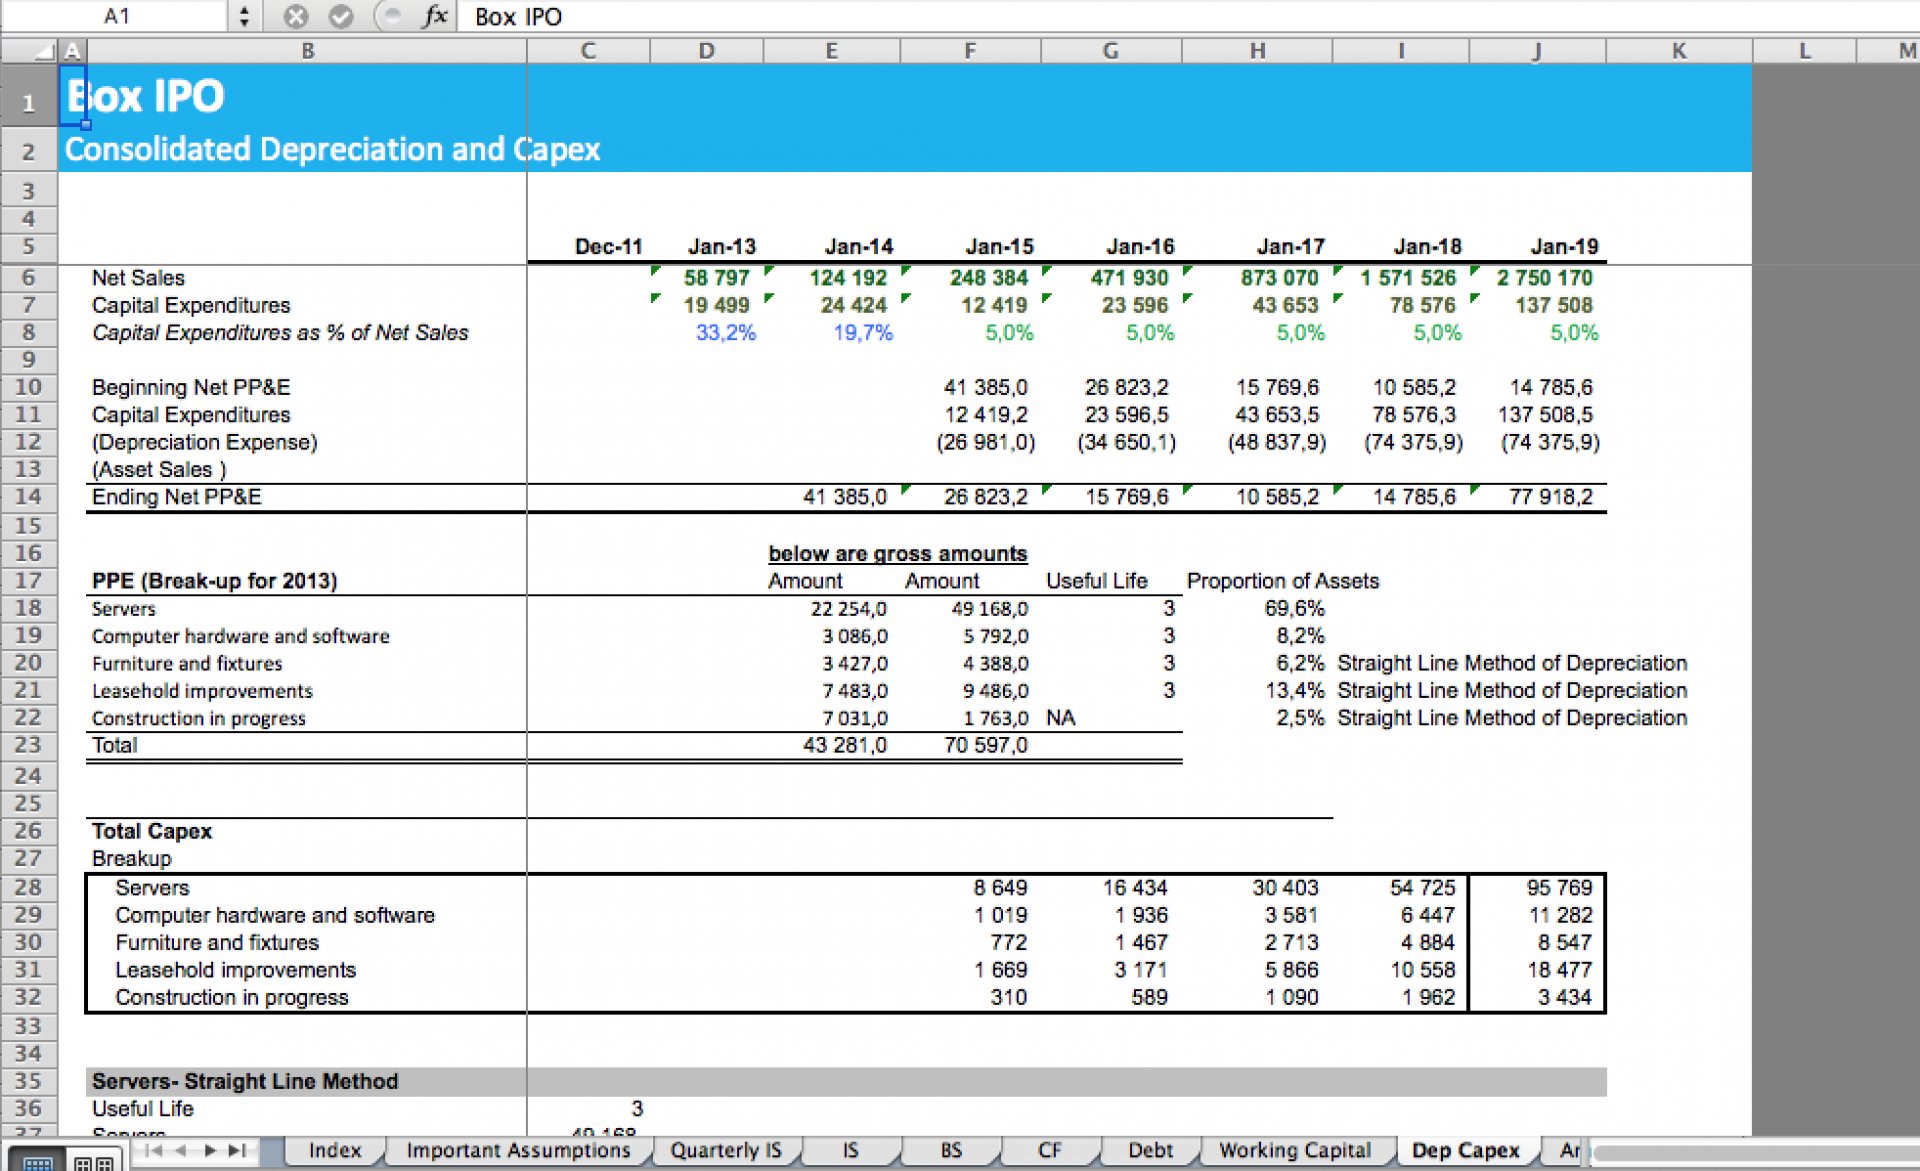Select the Jan-16 column heading cell
This screenshot has height=1171, width=1920.
(x=1140, y=247)
